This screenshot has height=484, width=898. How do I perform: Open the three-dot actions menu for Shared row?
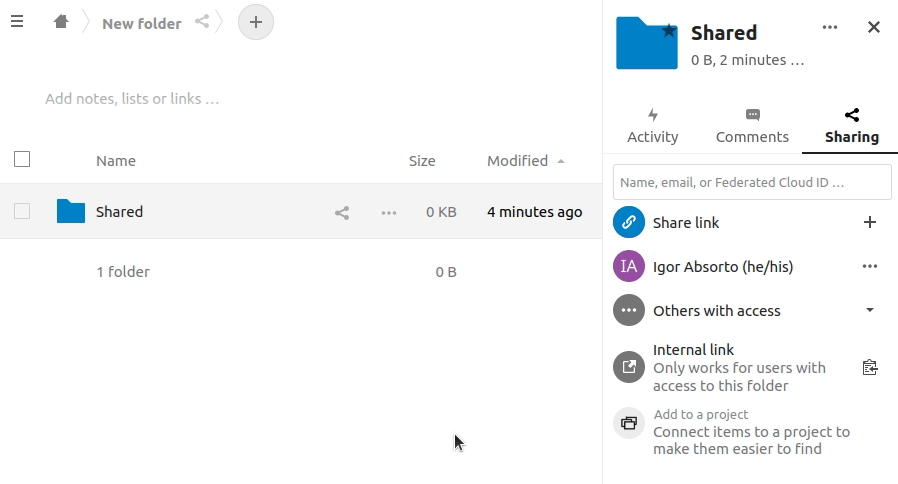[x=389, y=212]
